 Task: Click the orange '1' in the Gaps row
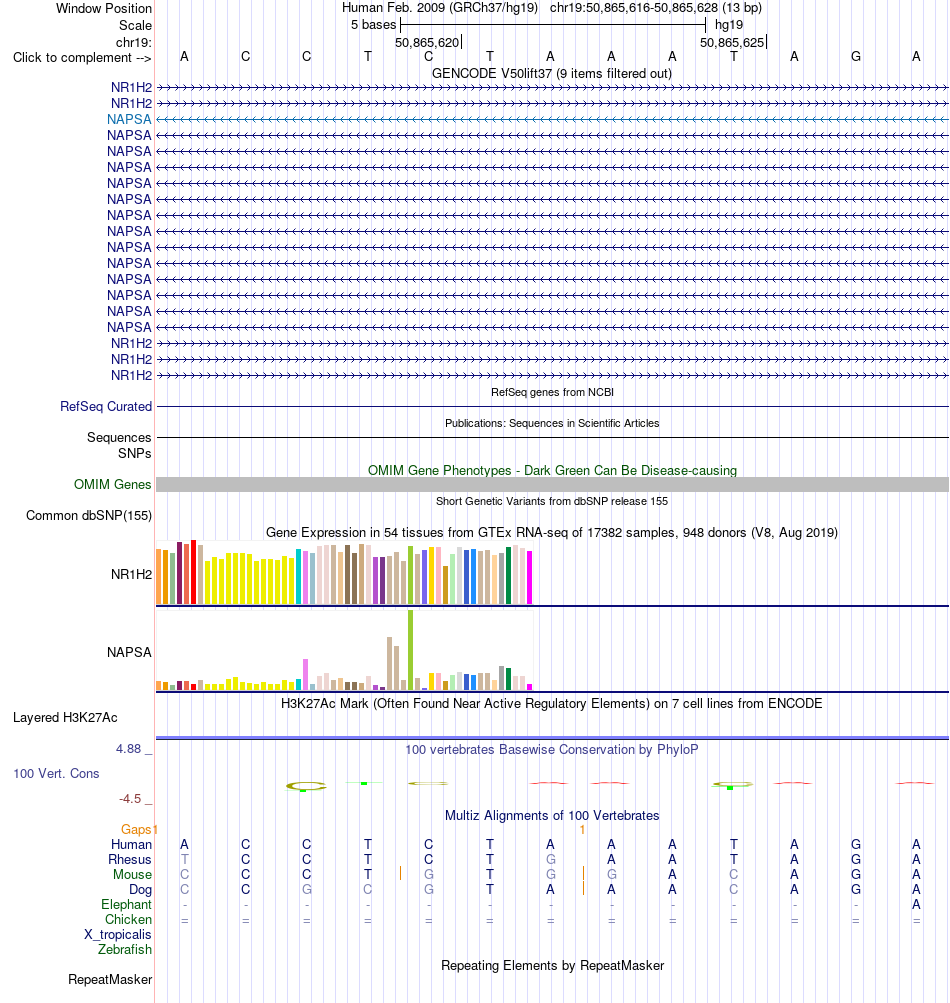pos(582,830)
